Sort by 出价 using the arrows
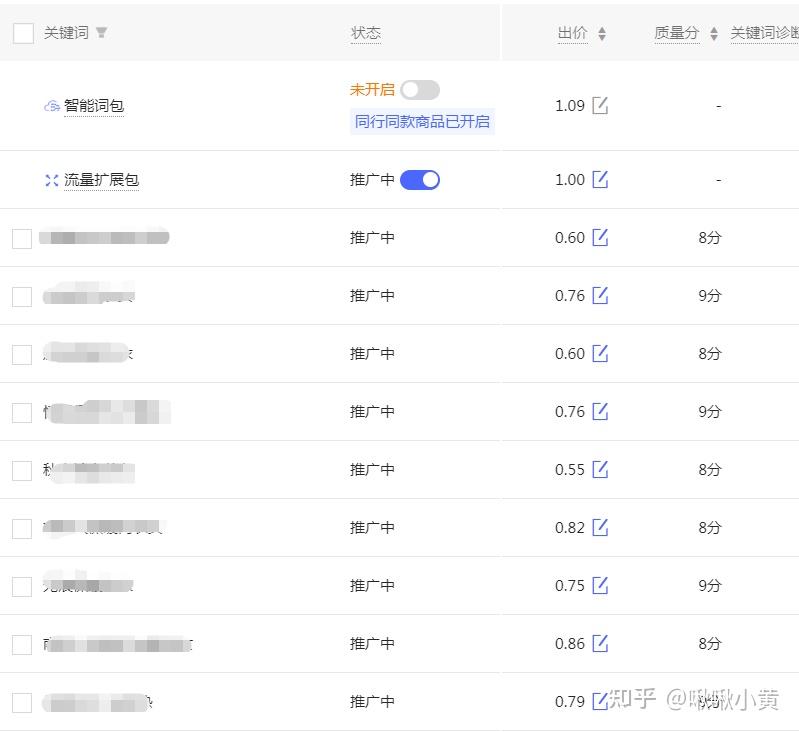Image resolution: width=799 pixels, height=732 pixels. (x=602, y=34)
